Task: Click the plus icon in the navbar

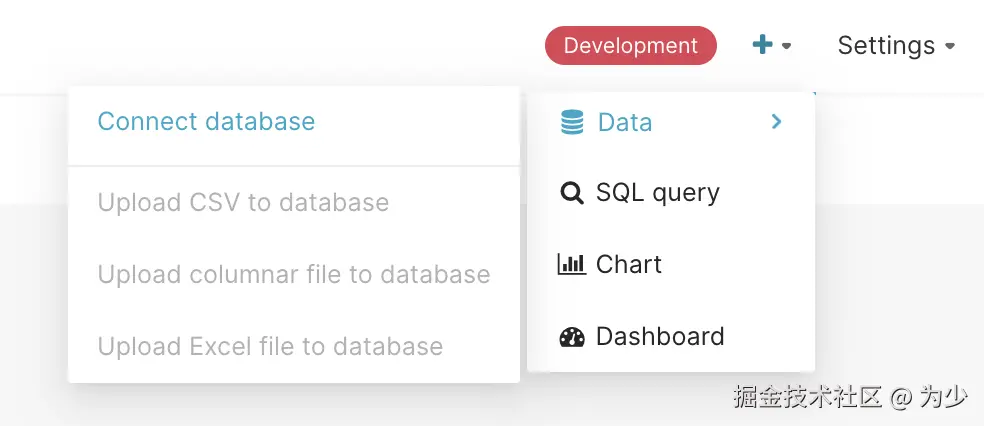Action: 762,45
